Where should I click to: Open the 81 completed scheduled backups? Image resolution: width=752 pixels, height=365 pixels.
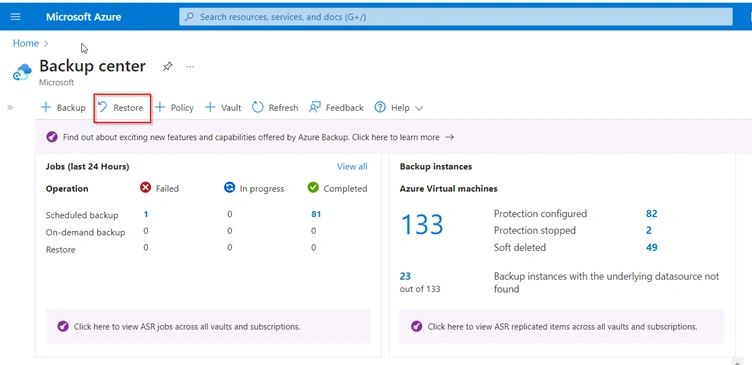(x=316, y=214)
